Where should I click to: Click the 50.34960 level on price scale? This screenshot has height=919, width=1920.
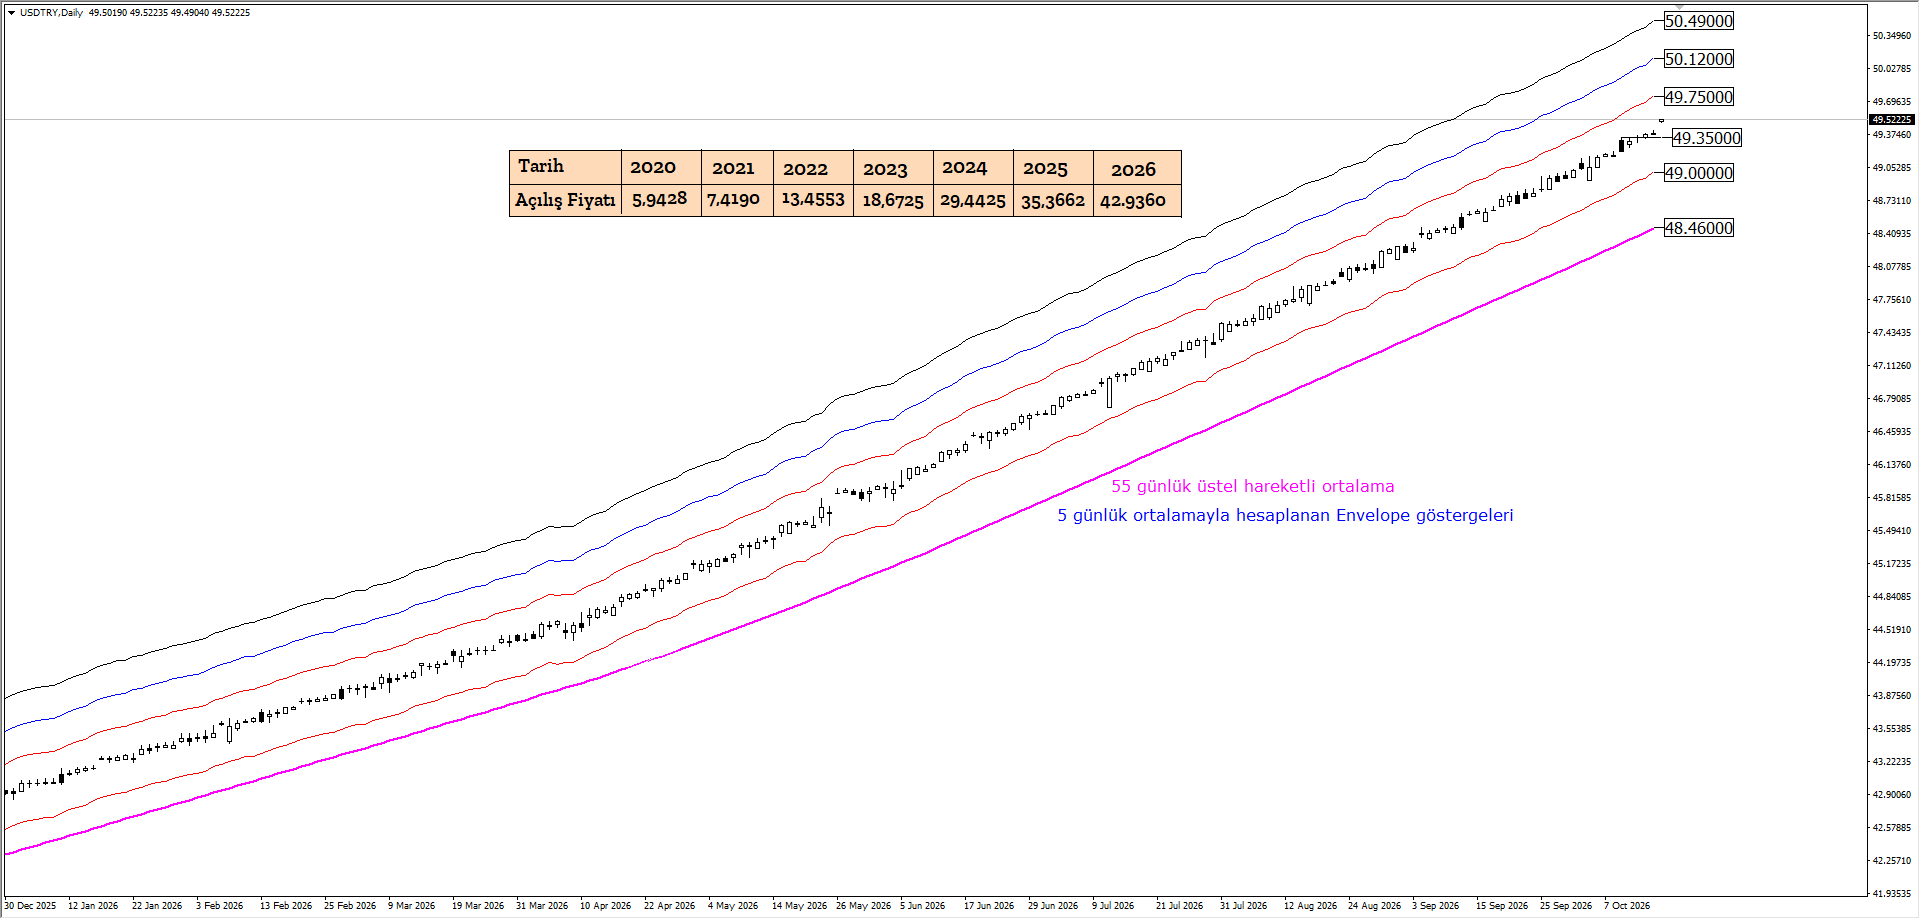pyautogui.click(x=1891, y=36)
